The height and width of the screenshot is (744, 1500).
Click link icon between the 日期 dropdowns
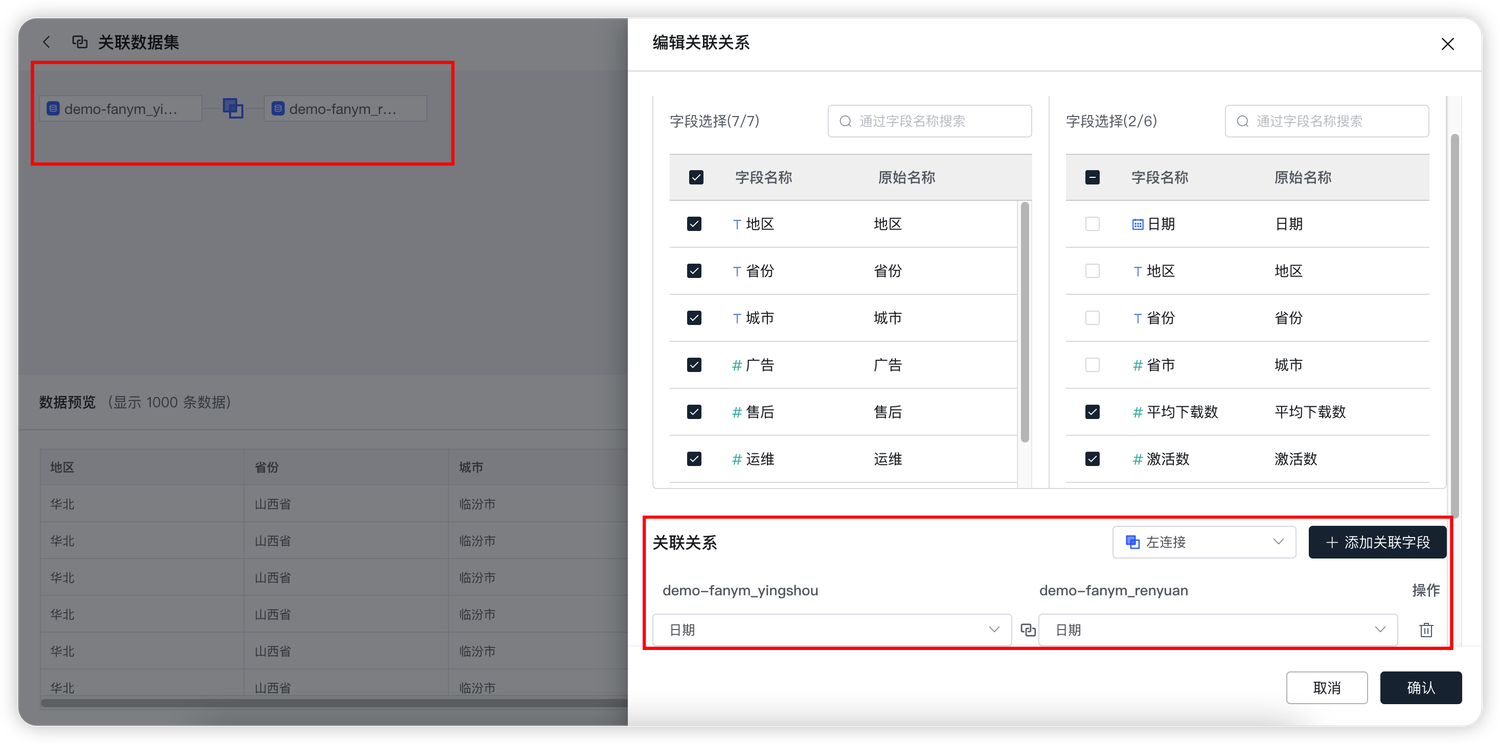click(x=1027, y=630)
